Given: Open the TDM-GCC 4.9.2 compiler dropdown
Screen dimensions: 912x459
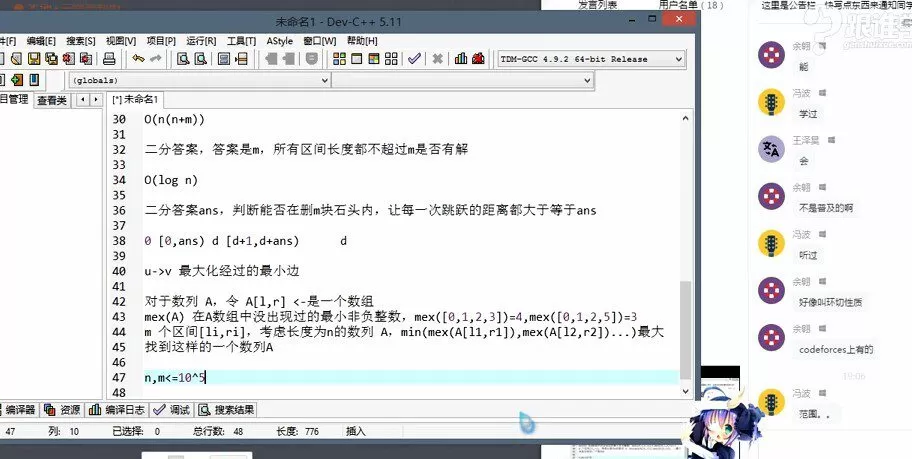Looking at the screenshot, I should (x=592, y=59).
